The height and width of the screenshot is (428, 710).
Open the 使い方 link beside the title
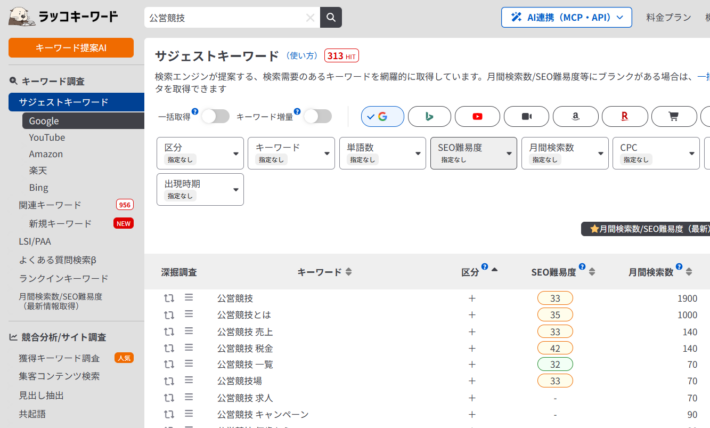point(302,56)
